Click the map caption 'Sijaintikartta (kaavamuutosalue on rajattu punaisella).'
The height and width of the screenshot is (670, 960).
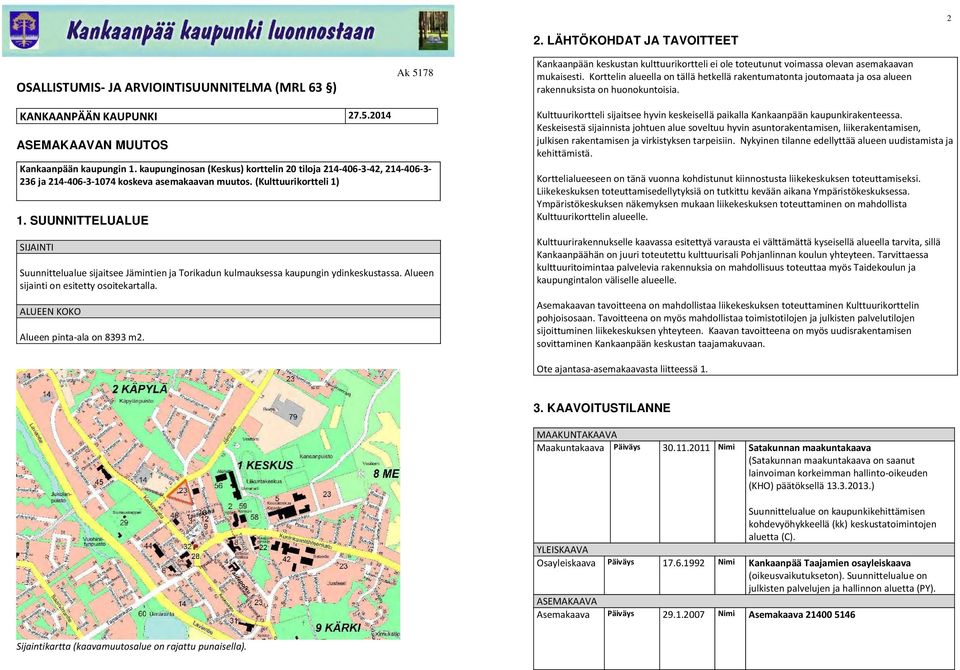pyautogui.click(x=131, y=646)
